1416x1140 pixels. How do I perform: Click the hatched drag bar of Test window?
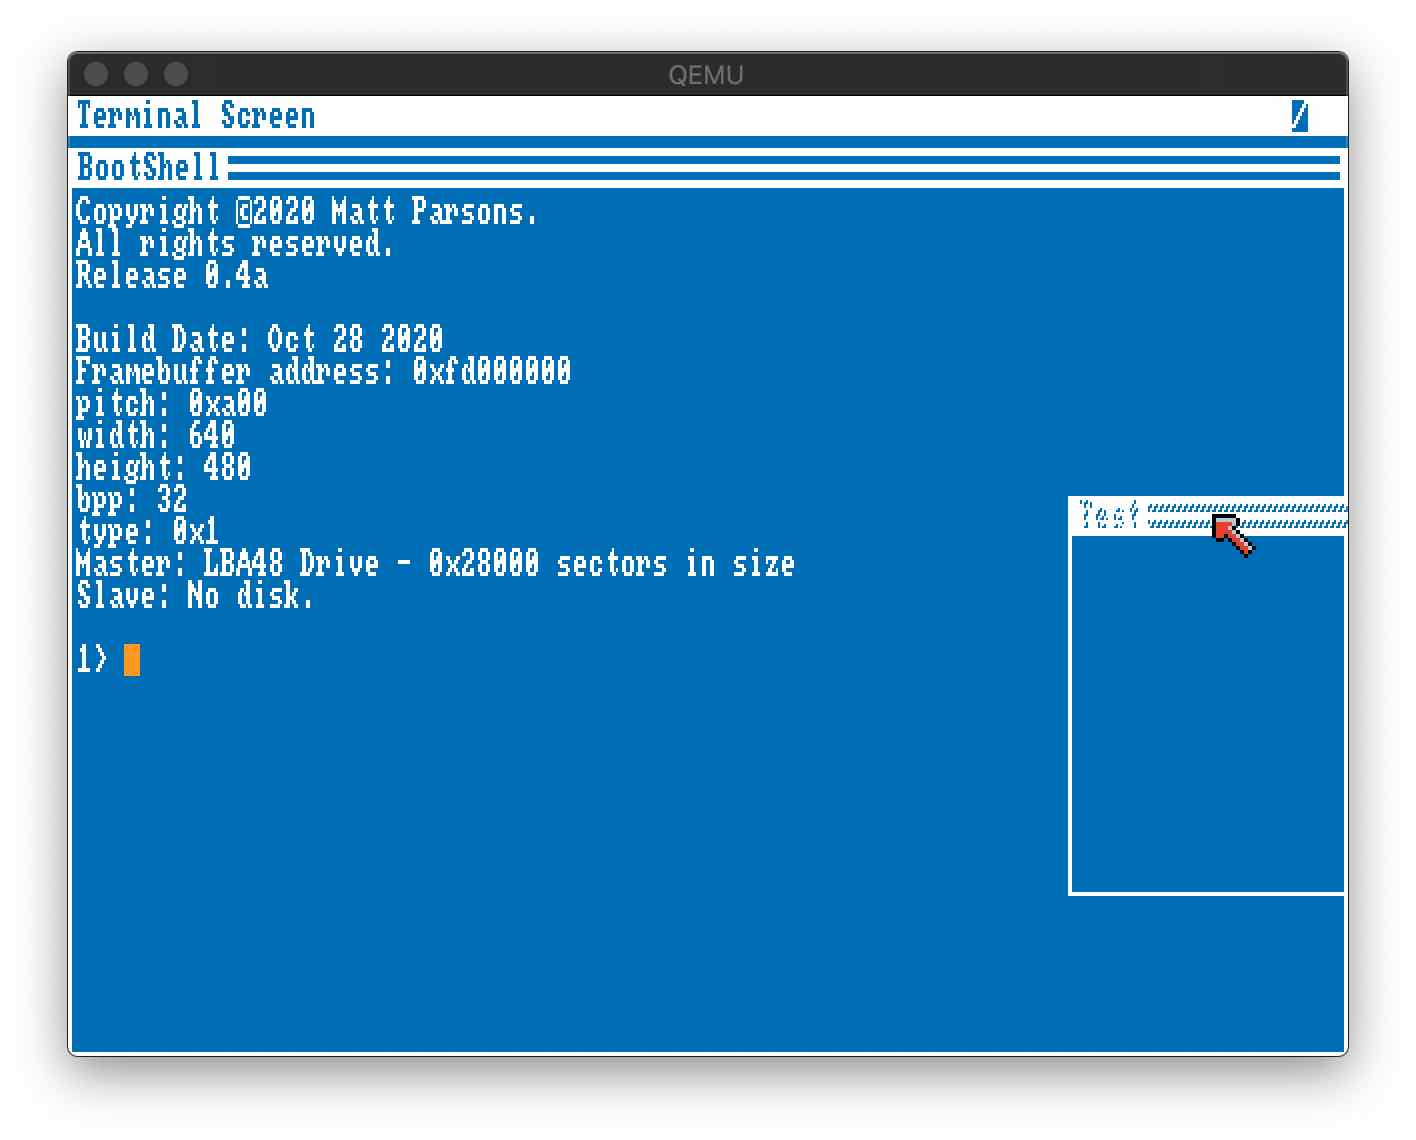(1247, 515)
